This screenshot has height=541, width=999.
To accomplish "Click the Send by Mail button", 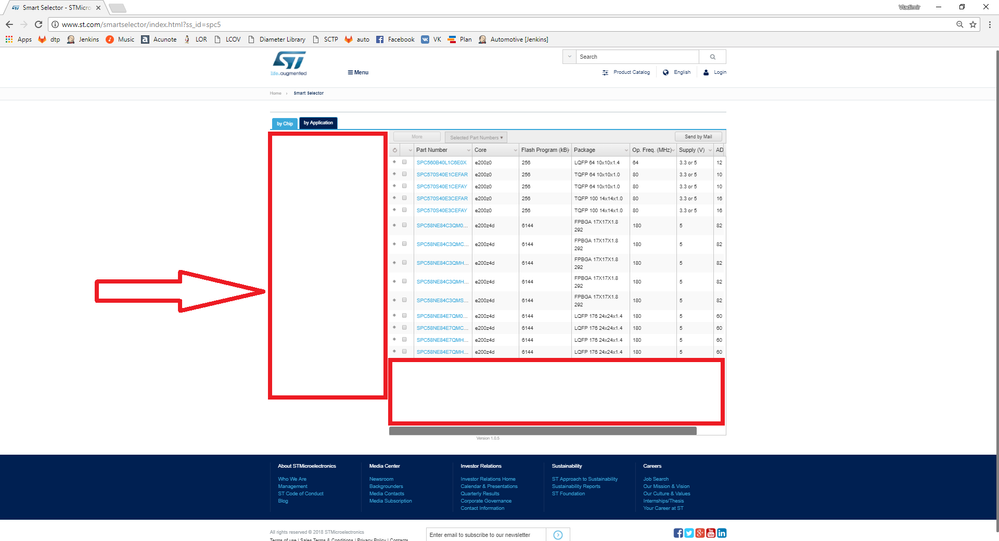I will (698, 137).
